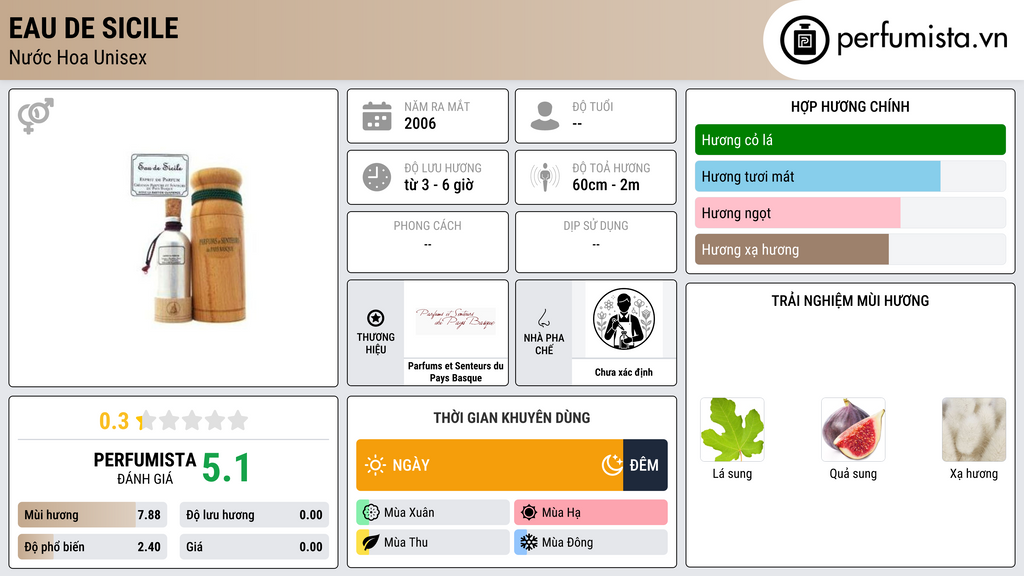Click the Độ lưu hương 0.00 score bar

pyautogui.click(x=254, y=515)
